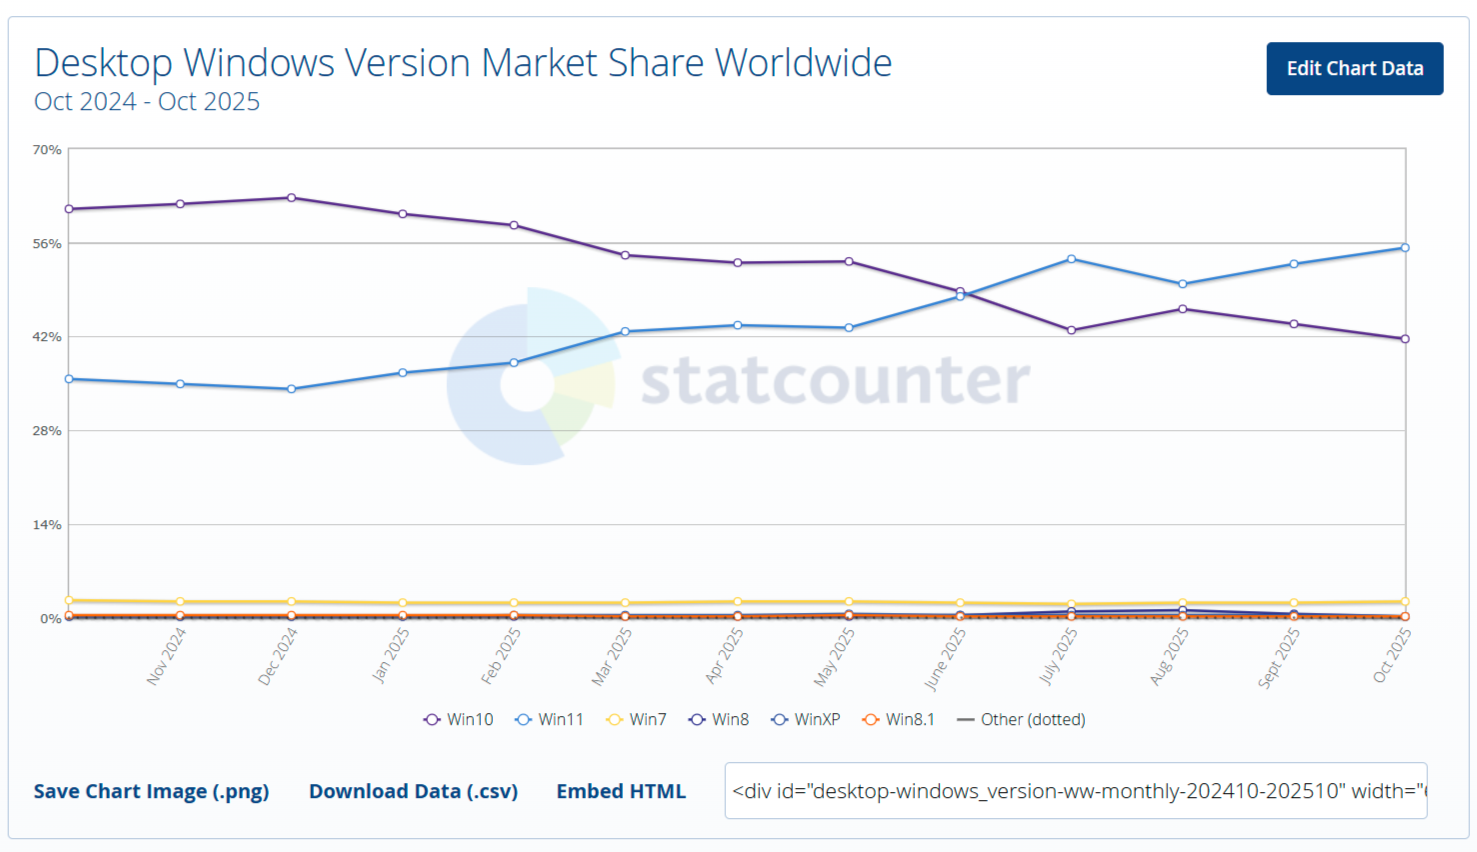Select Win10 data point at Oct 2025
1477x852 pixels.
(1405, 339)
